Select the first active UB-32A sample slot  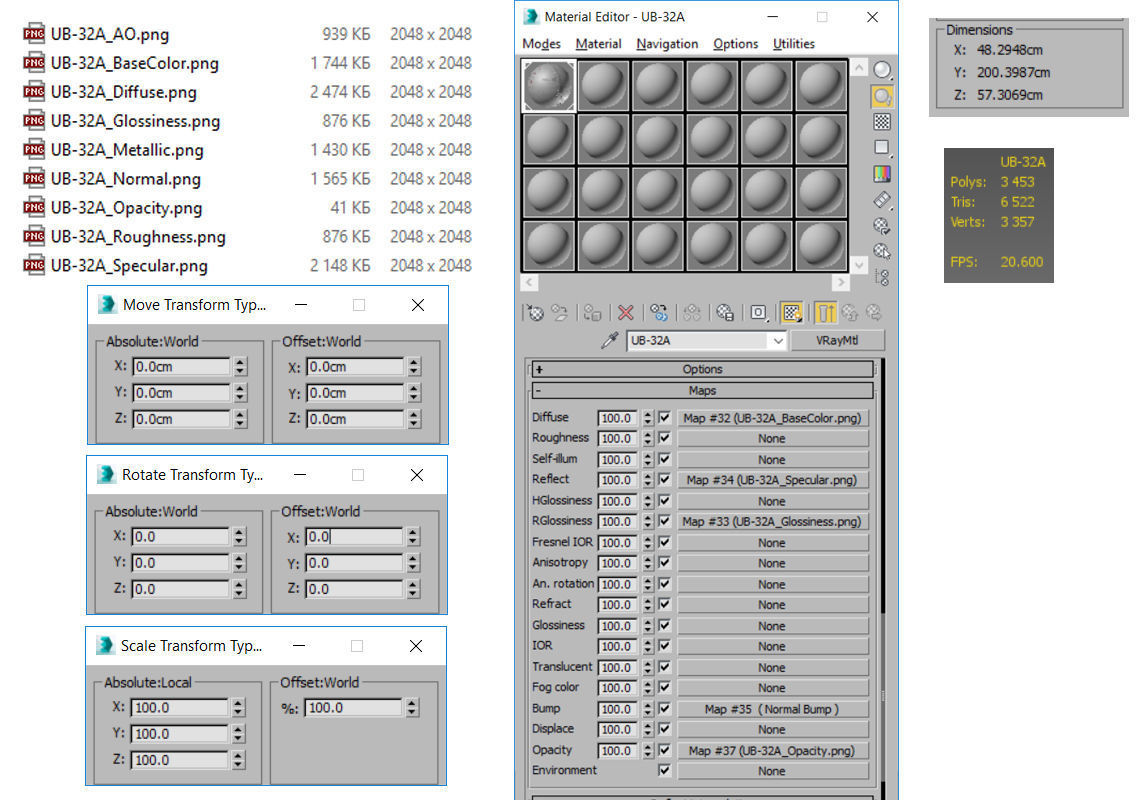pyautogui.click(x=549, y=86)
